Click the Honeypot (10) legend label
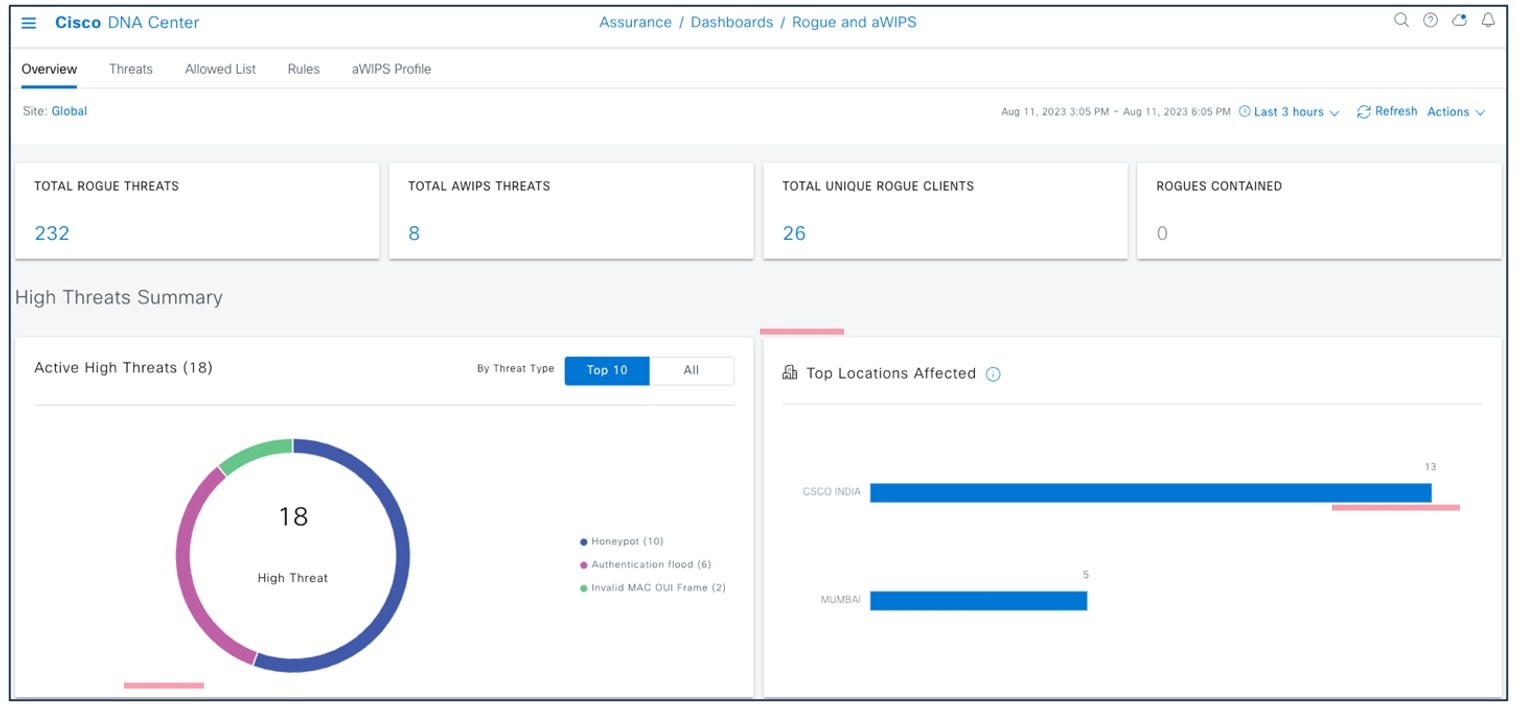The image size is (1516, 708). point(627,542)
